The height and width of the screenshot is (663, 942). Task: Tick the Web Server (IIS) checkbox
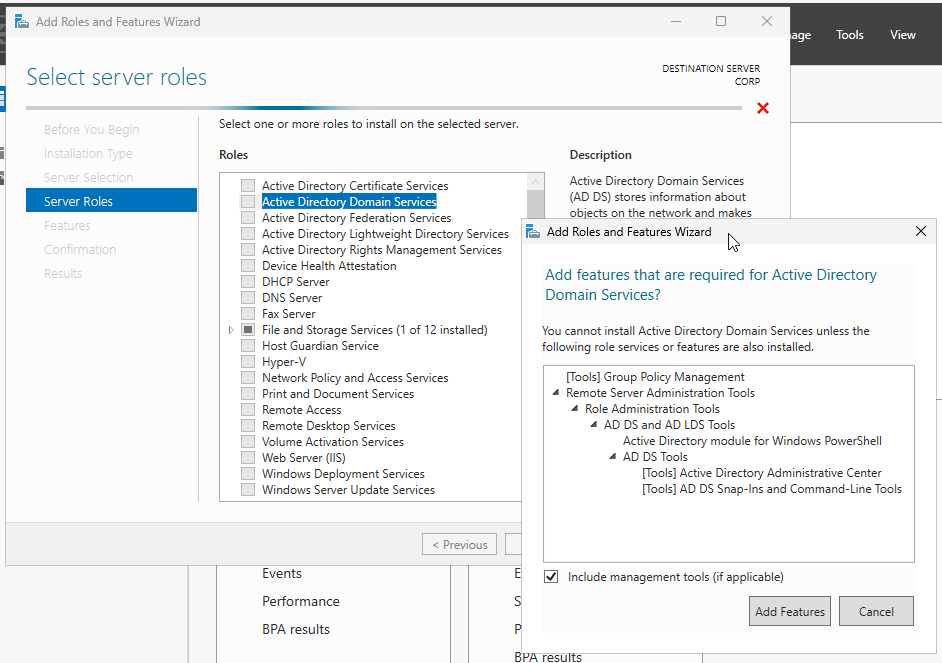coord(248,458)
